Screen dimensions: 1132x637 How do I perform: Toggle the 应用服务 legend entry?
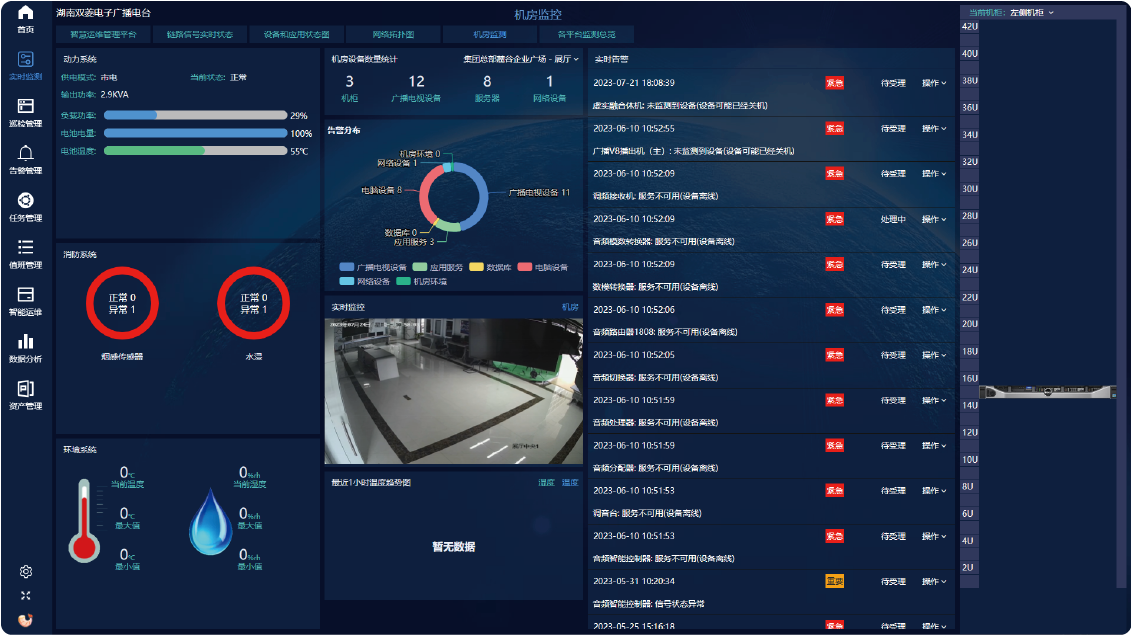(437, 267)
